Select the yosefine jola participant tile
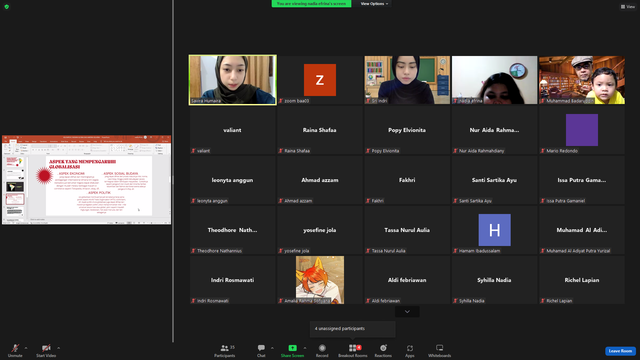This screenshot has height=360, width=640. (320, 230)
